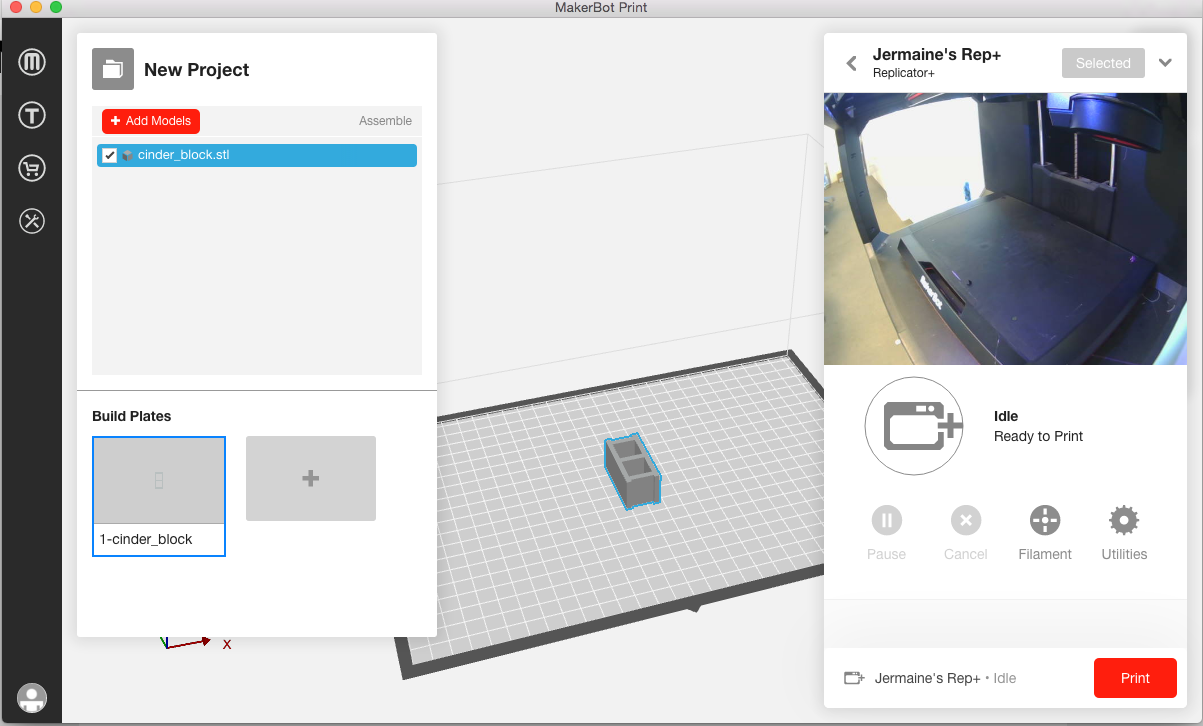Uncheck the cinder_block.stl checkbox
This screenshot has width=1203, height=726.
point(110,155)
